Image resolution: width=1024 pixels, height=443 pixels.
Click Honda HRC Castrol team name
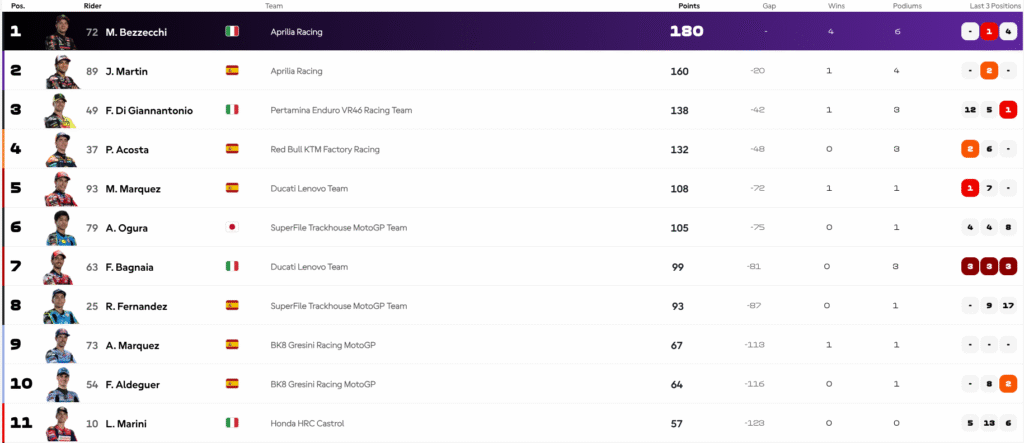point(307,424)
